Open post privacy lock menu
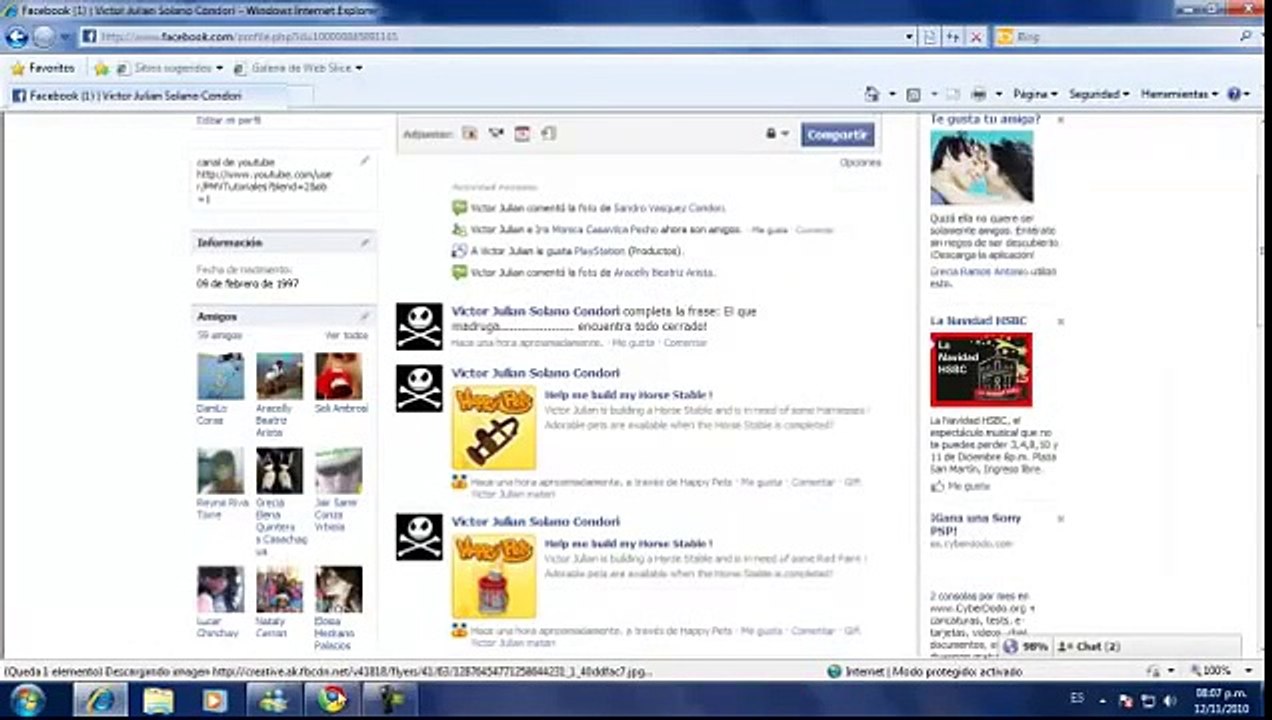The width and height of the screenshot is (1272, 720). [x=777, y=134]
